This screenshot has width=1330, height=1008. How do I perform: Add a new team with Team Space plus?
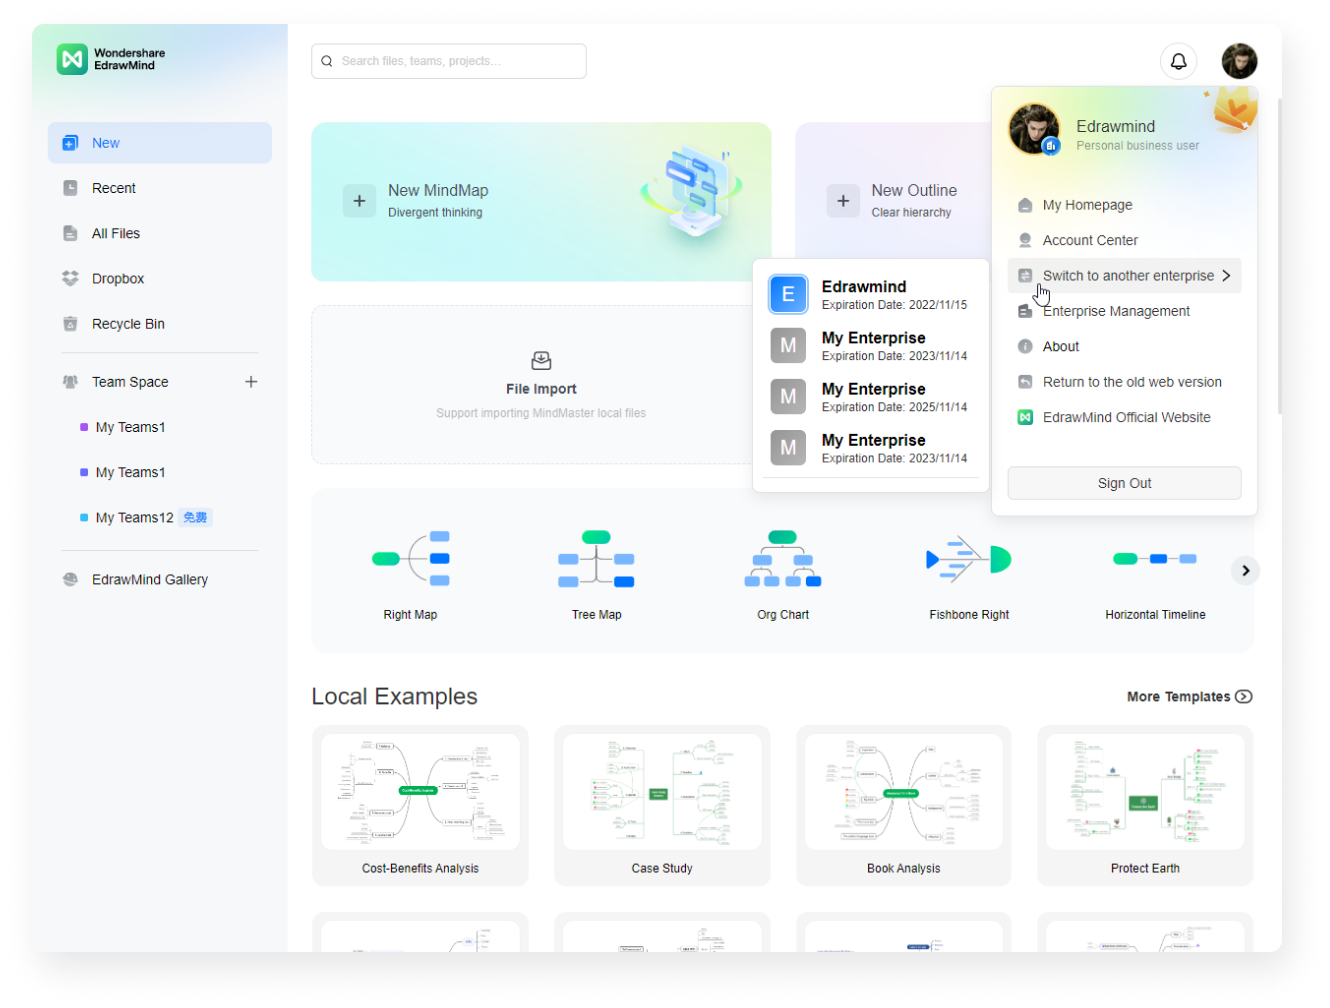pos(251,382)
